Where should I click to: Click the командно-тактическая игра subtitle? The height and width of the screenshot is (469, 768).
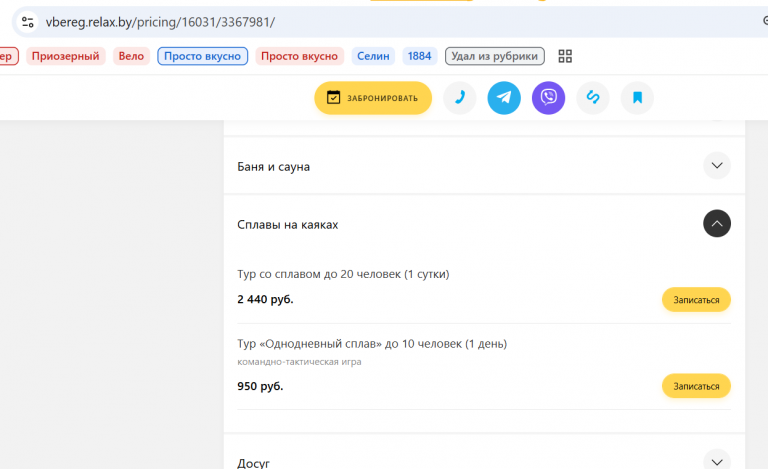pos(299,362)
